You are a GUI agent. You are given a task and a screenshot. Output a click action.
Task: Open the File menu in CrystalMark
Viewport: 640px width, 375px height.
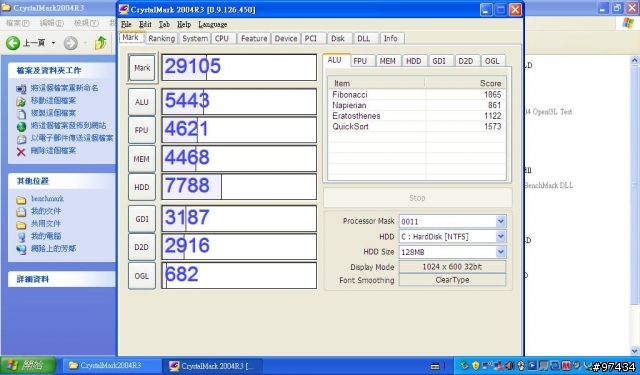[126, 24]
